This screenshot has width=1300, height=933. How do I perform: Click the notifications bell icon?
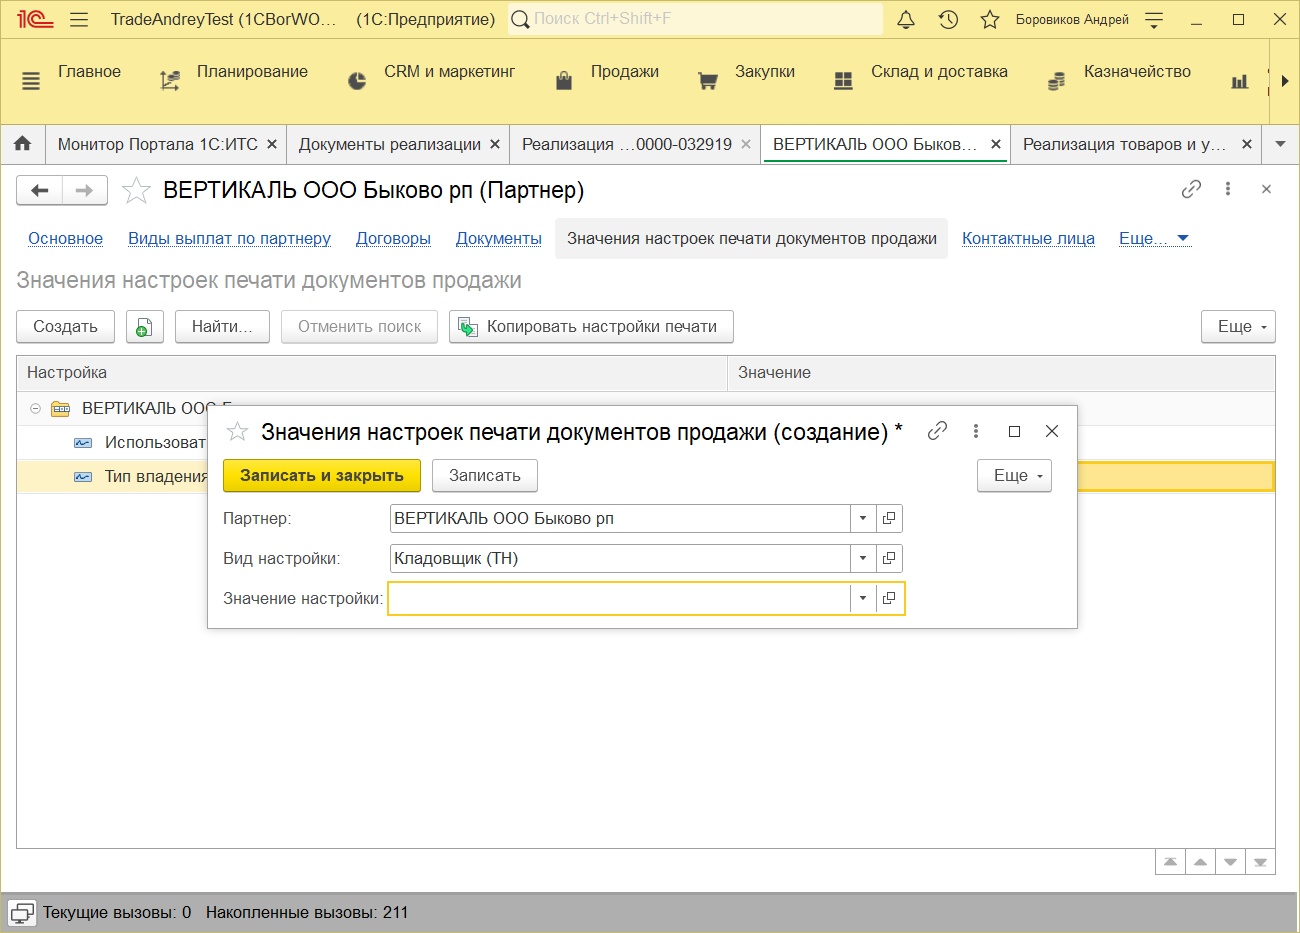[x=906, y=19]
